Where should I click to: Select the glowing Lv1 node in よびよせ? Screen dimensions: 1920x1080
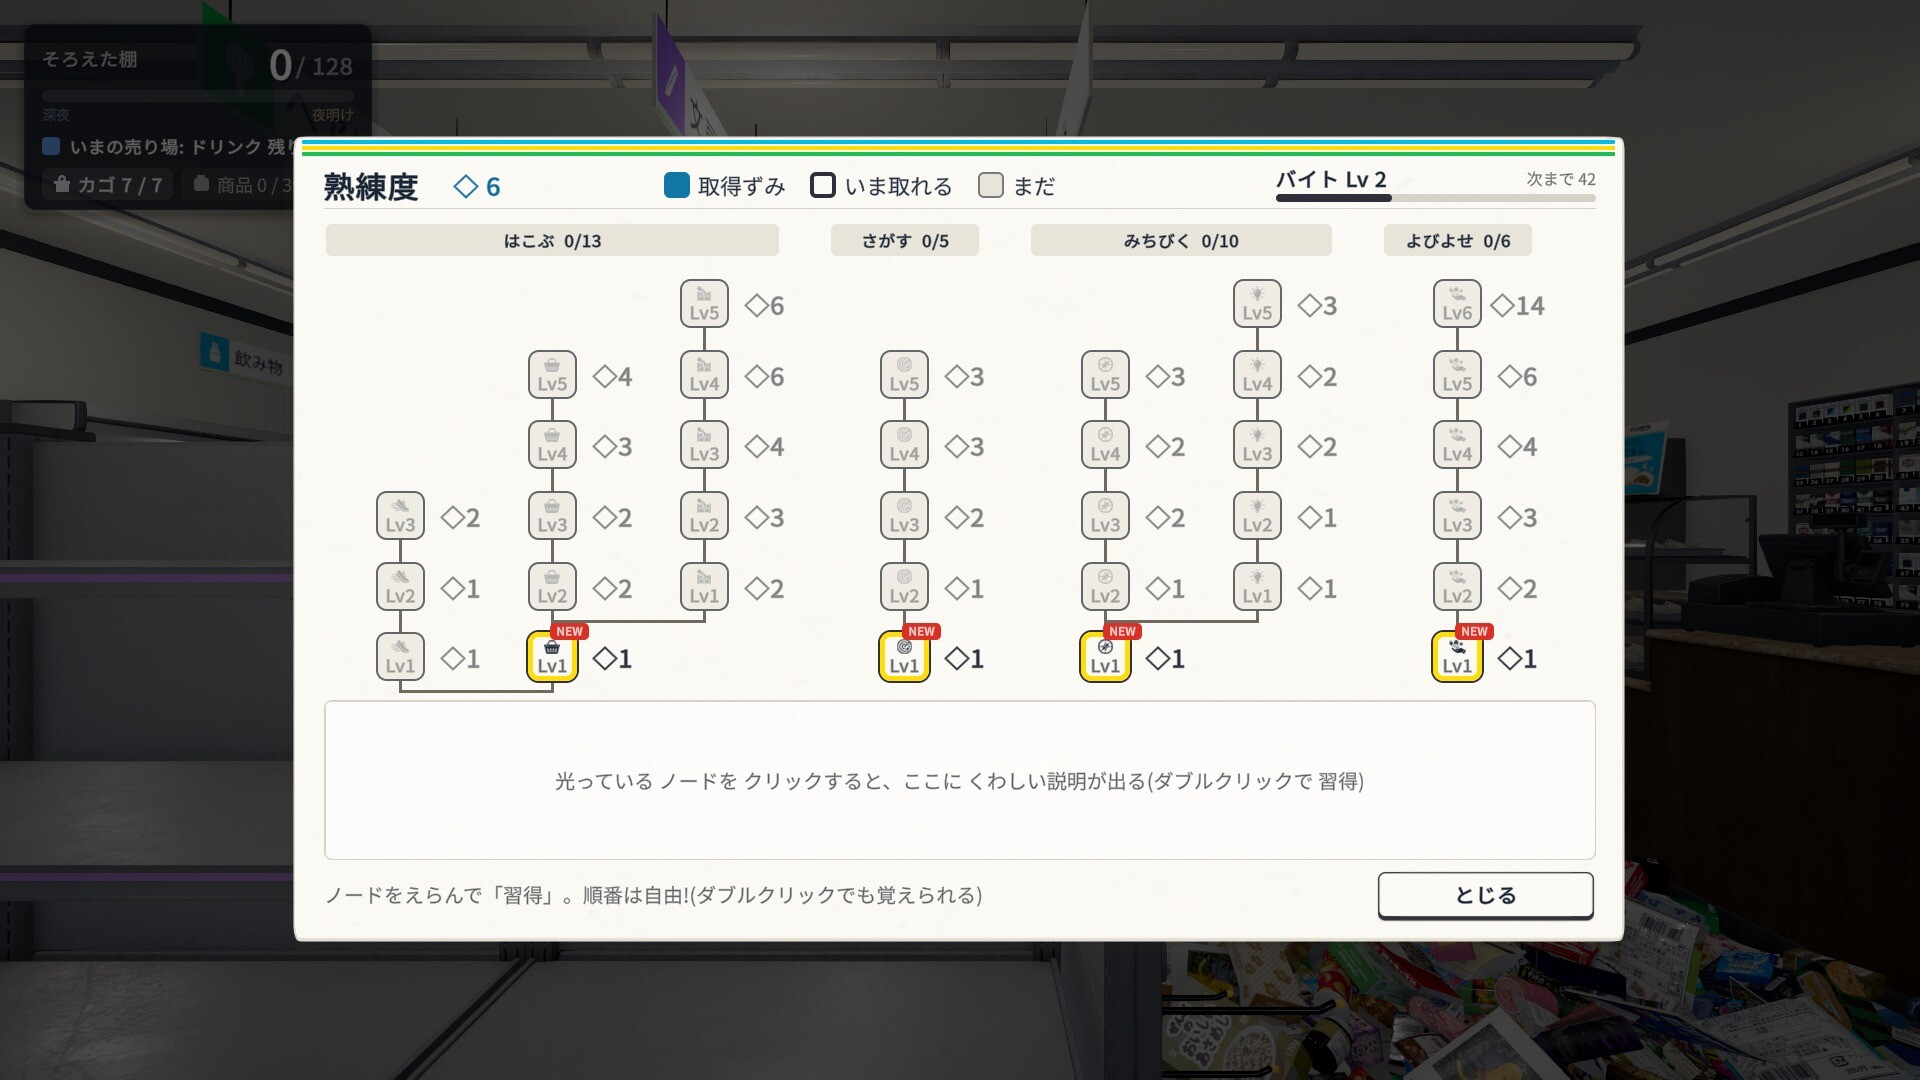1457,657
